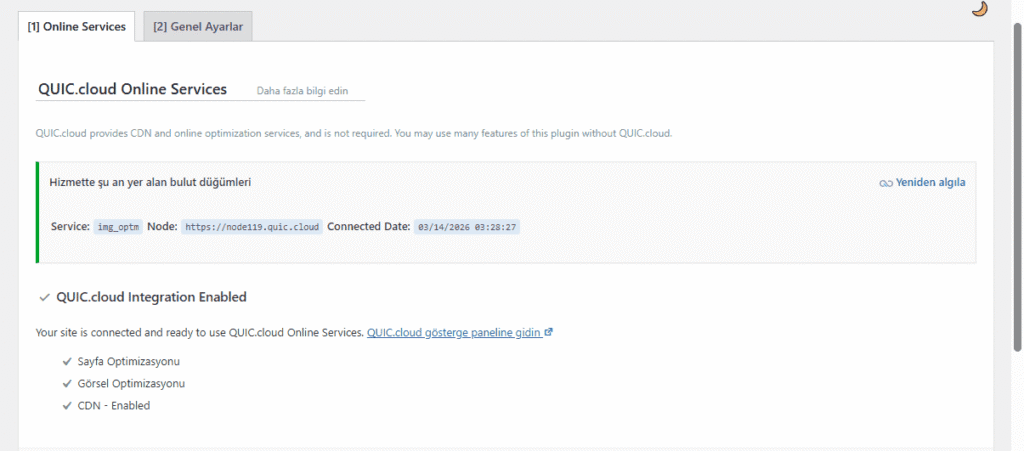
Task: Click the checkmark beside QUIC.cloud Integration Enabled
Action: click(x=44, y=297)
